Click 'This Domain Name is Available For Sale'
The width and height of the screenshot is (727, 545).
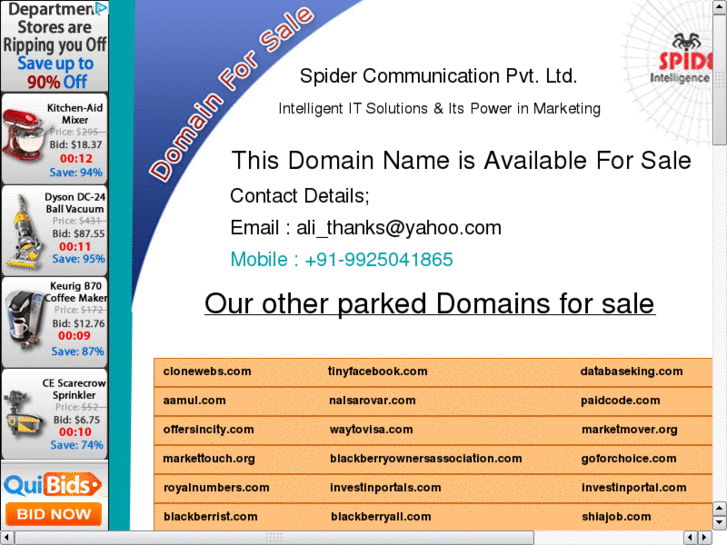point(461,161)
